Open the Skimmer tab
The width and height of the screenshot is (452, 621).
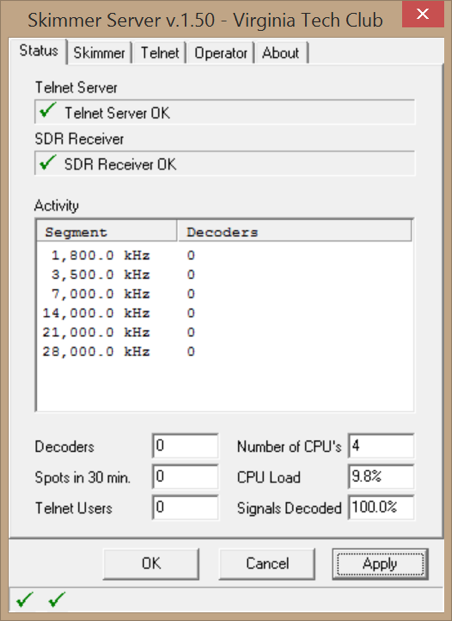pyautogui.click(x=99, y=53)
